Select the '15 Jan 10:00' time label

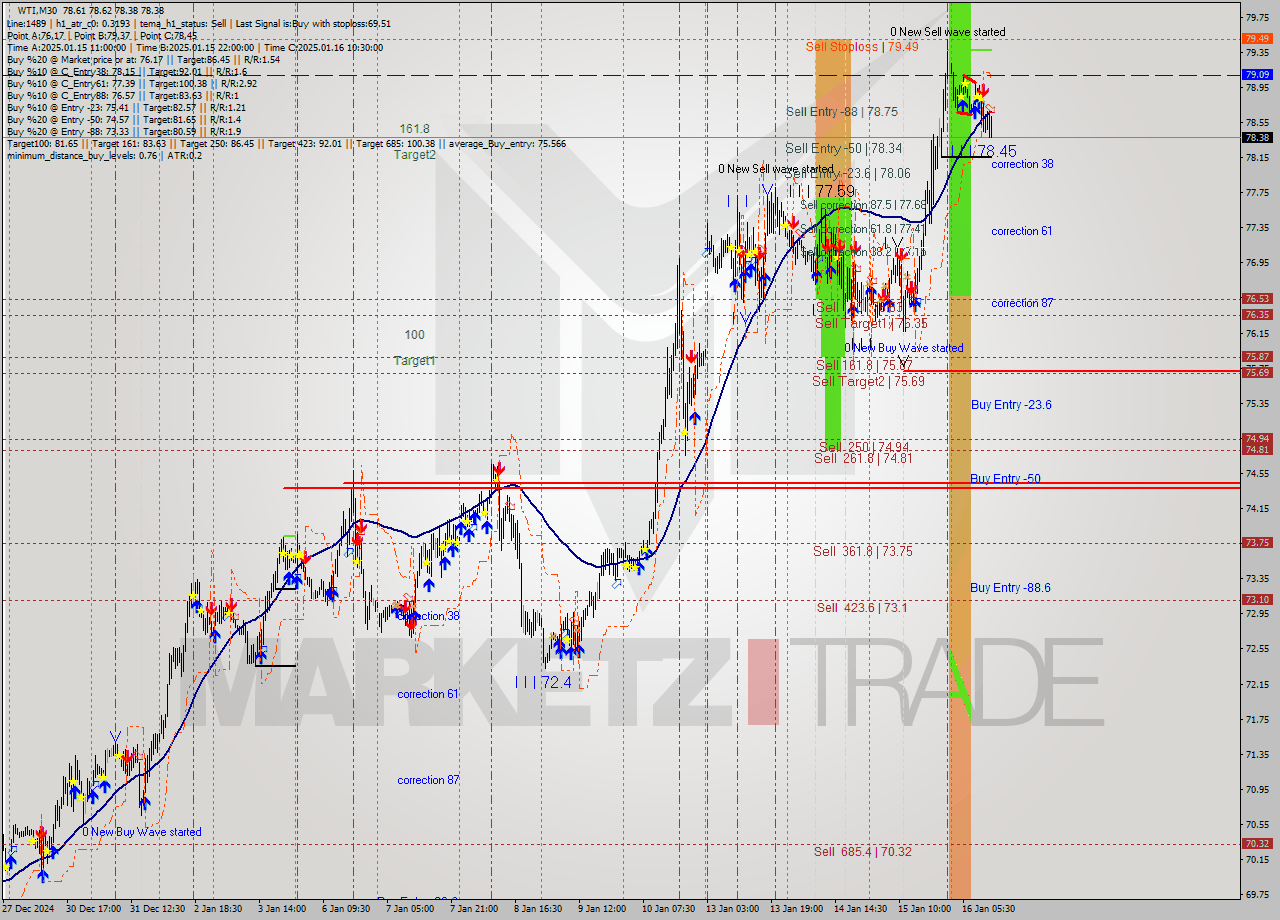pos(926,909)
